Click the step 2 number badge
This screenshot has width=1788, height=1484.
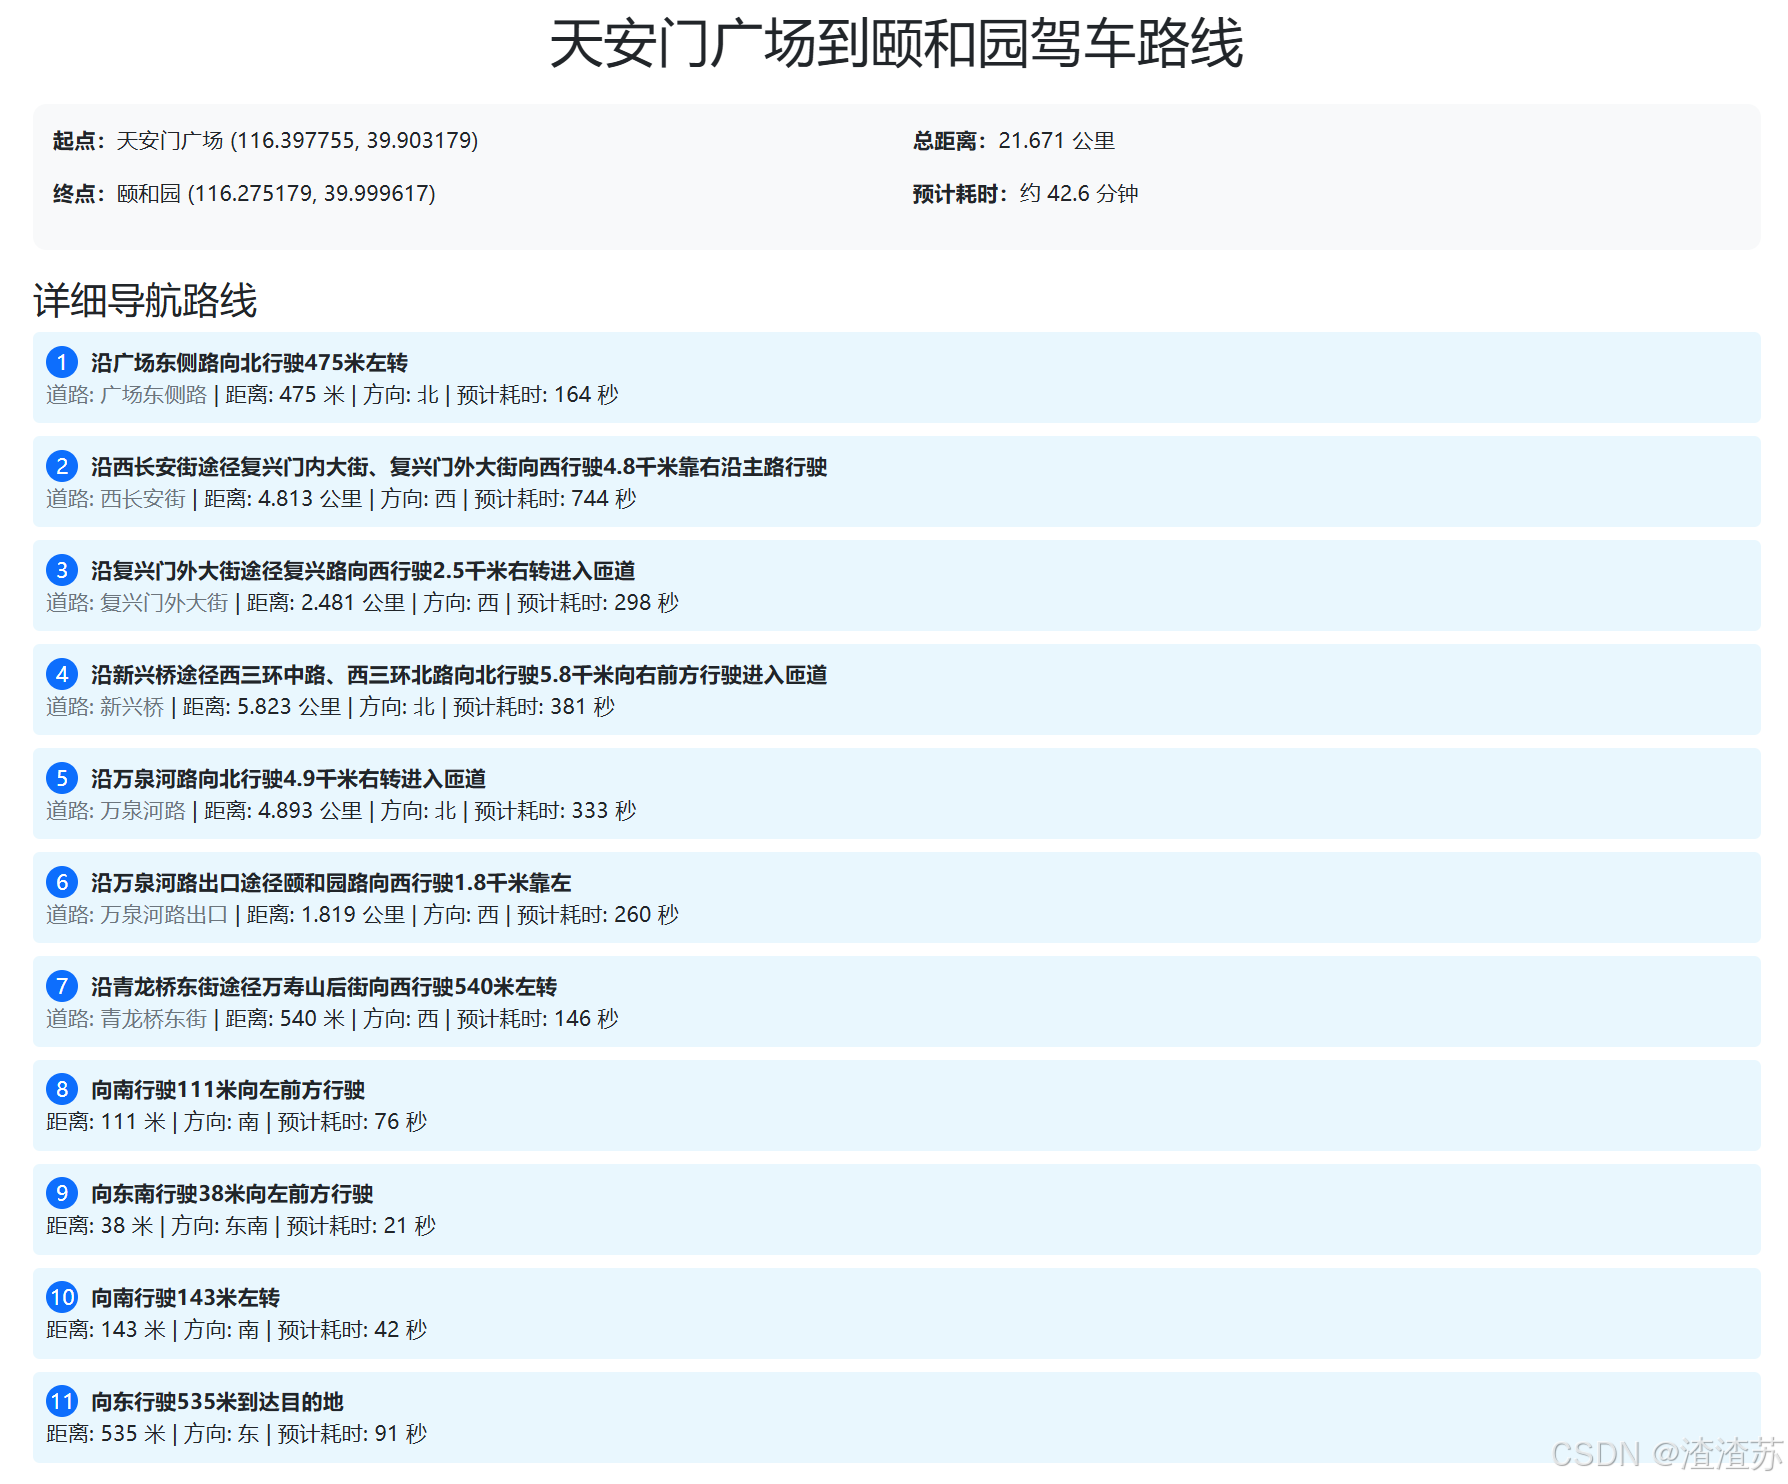click(x=62, y=466)
